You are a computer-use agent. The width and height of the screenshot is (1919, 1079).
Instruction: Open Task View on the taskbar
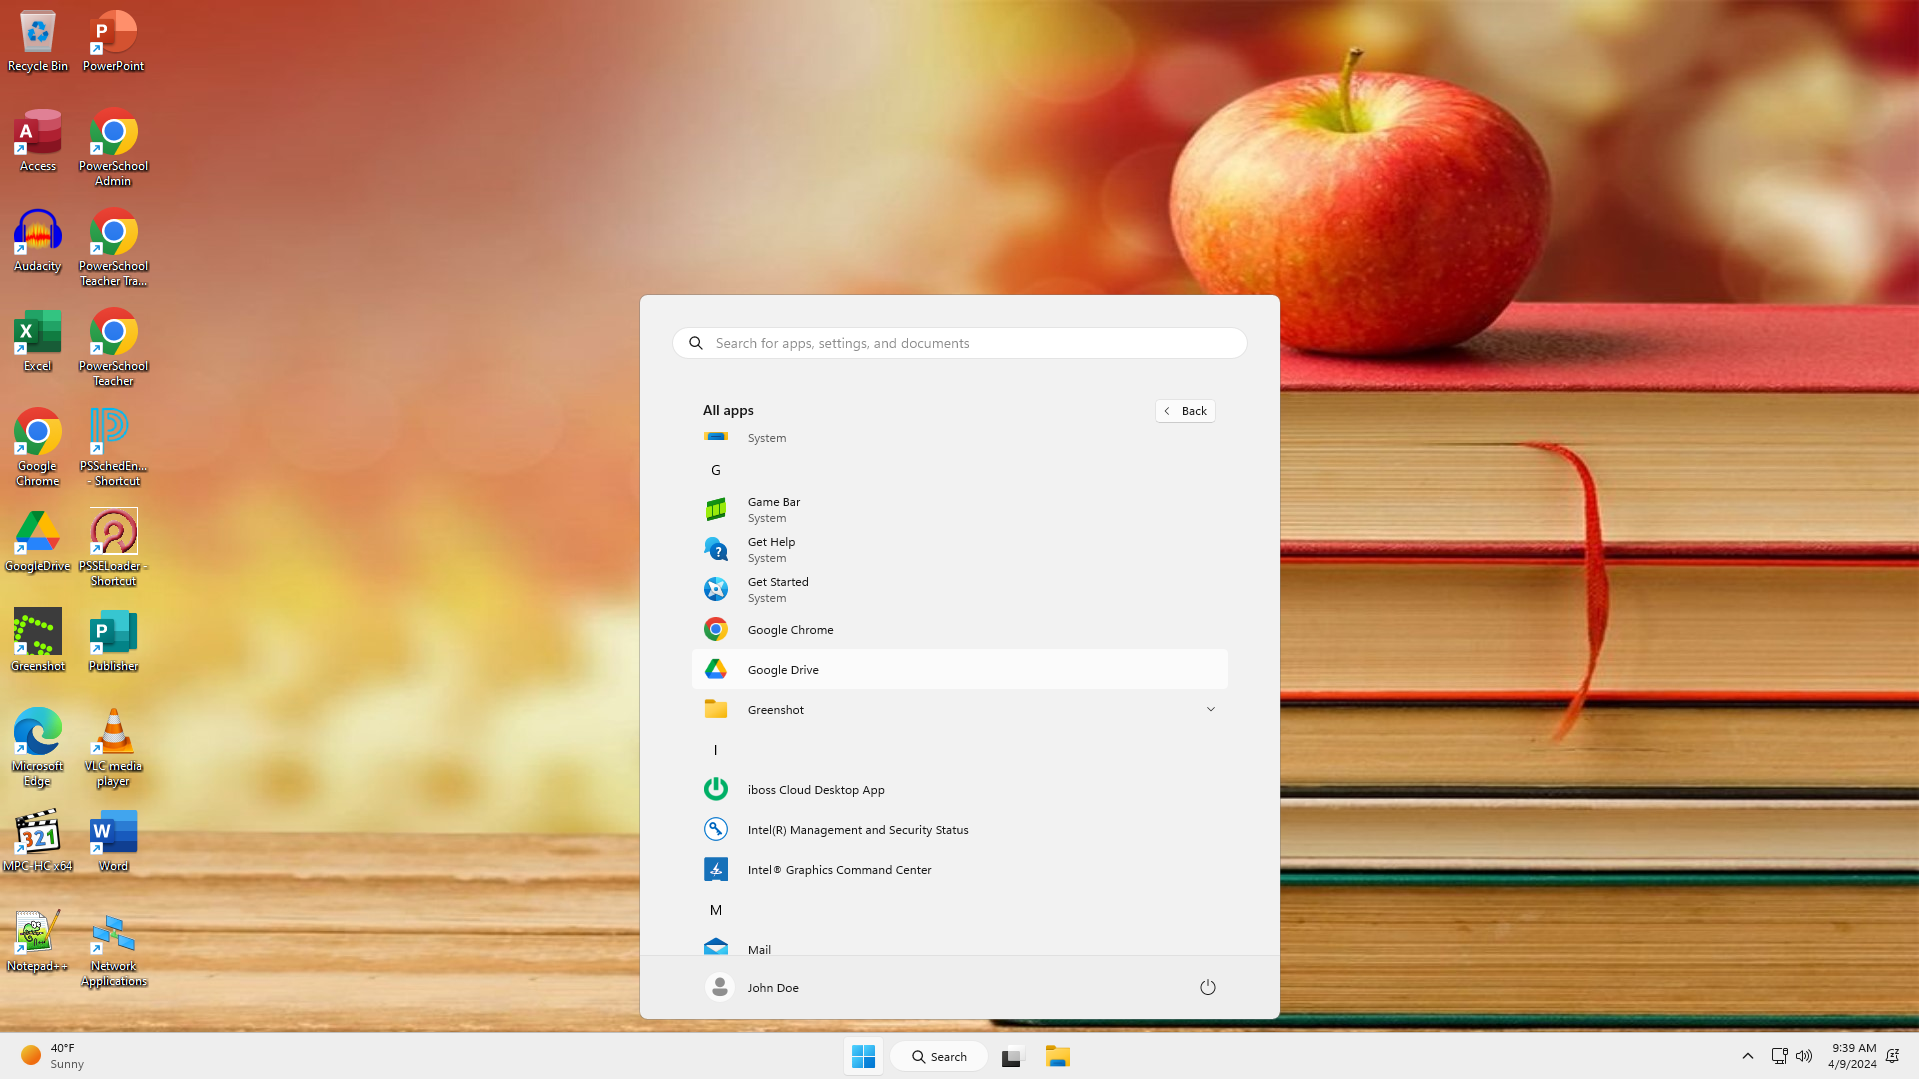(1013, 1056)
